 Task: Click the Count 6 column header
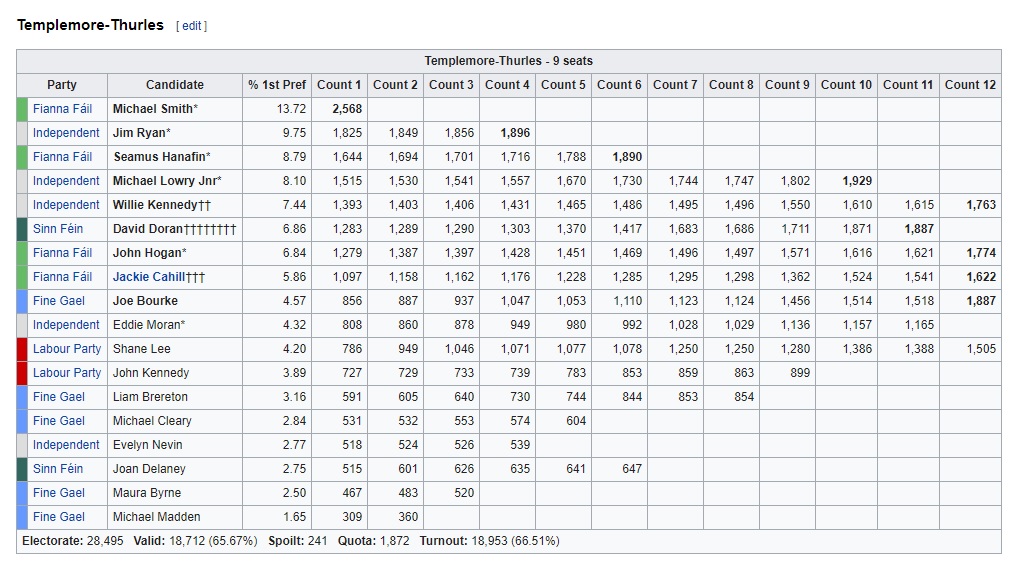pos(619,84)
